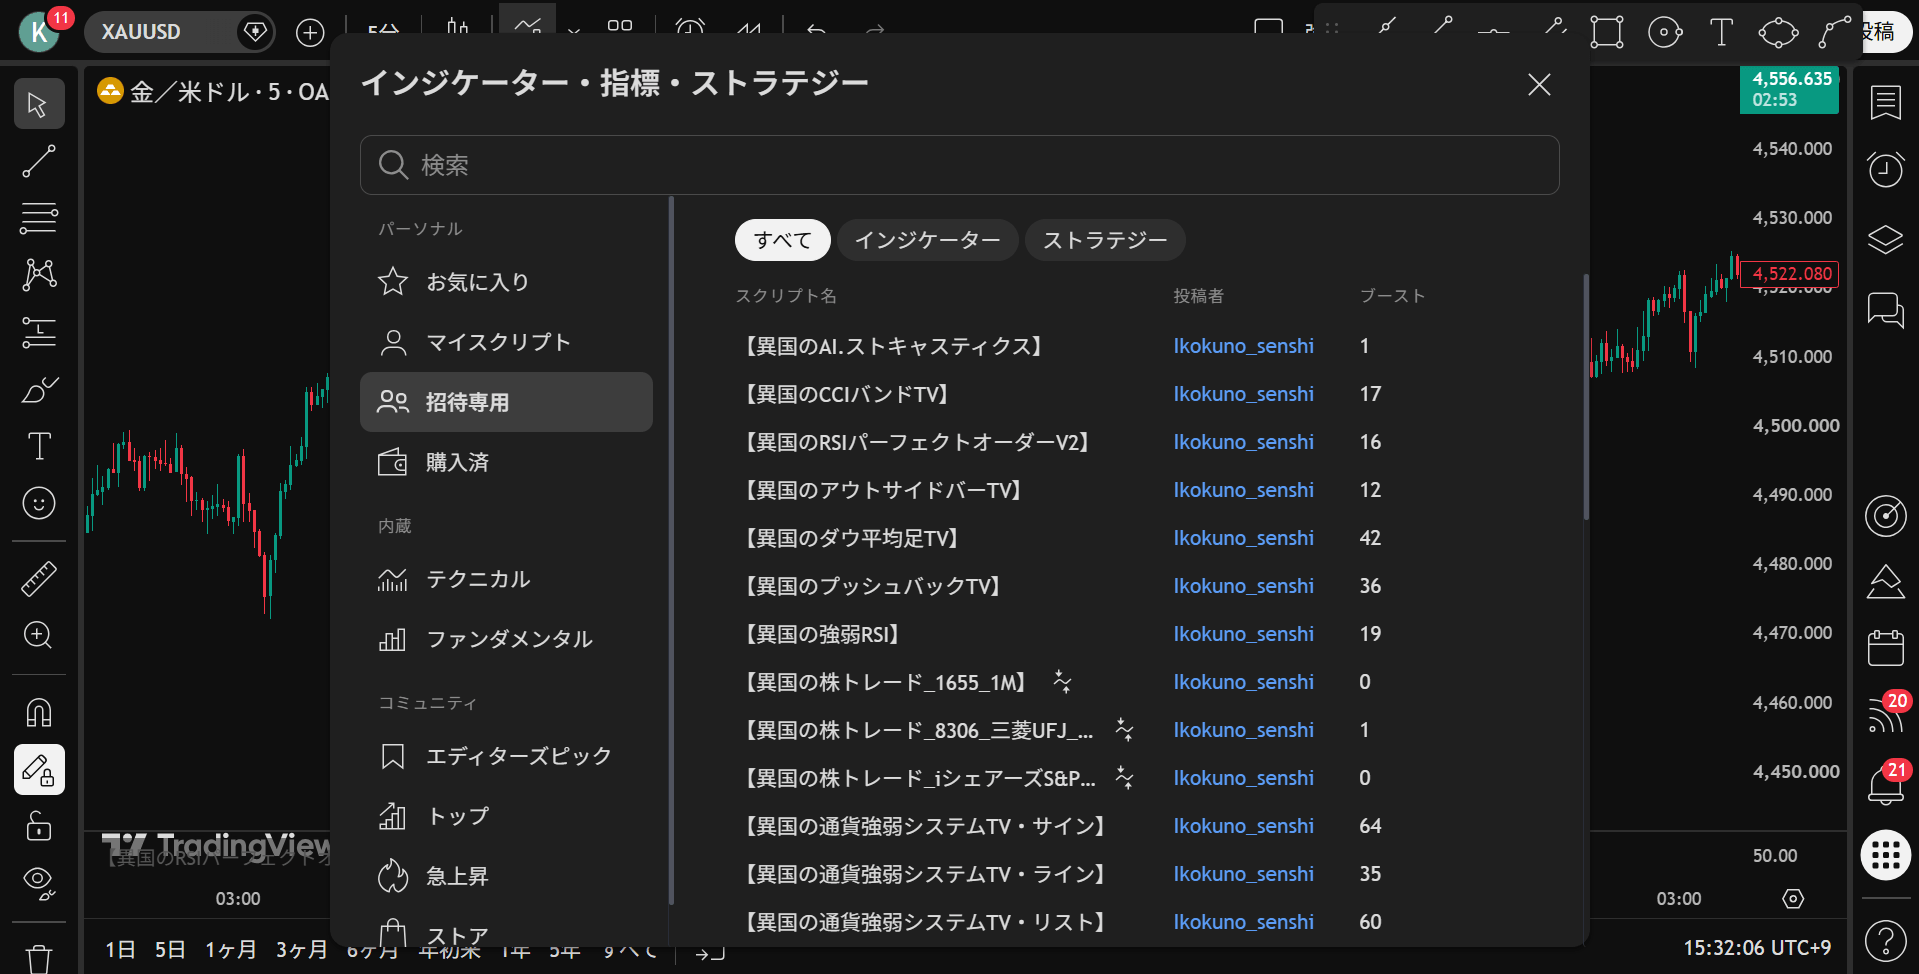This screenshot has height=974, width=1919.
Task: Add symbol with the plus button
Action: pyautogui.click(x=311, y=33)
